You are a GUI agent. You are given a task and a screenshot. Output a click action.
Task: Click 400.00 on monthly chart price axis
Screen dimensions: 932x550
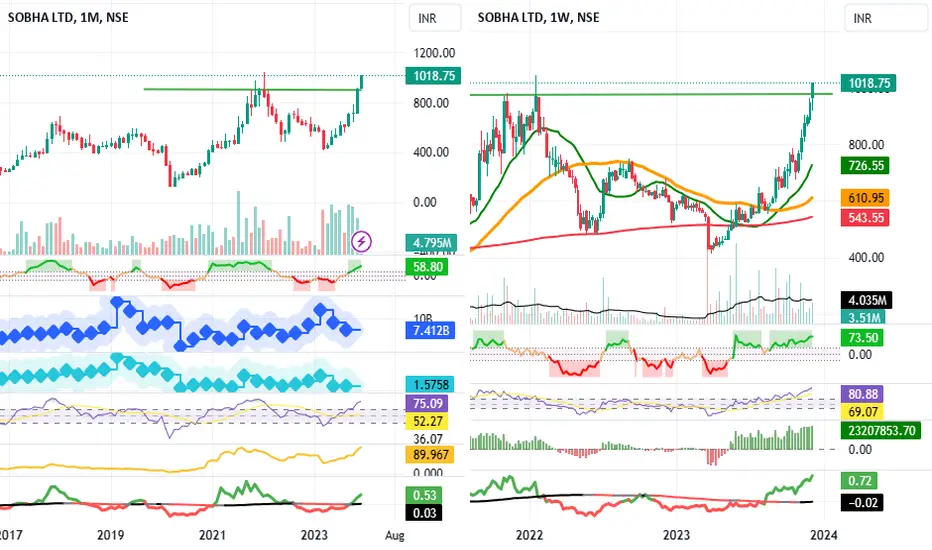tap(432, 152)
